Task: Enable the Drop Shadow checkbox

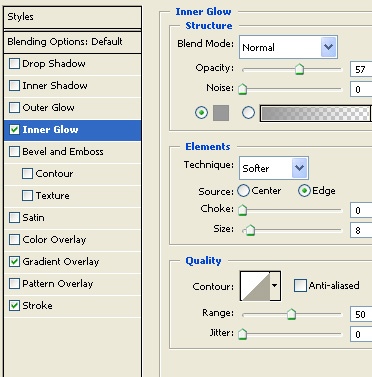Action: (x=14, y=63)
